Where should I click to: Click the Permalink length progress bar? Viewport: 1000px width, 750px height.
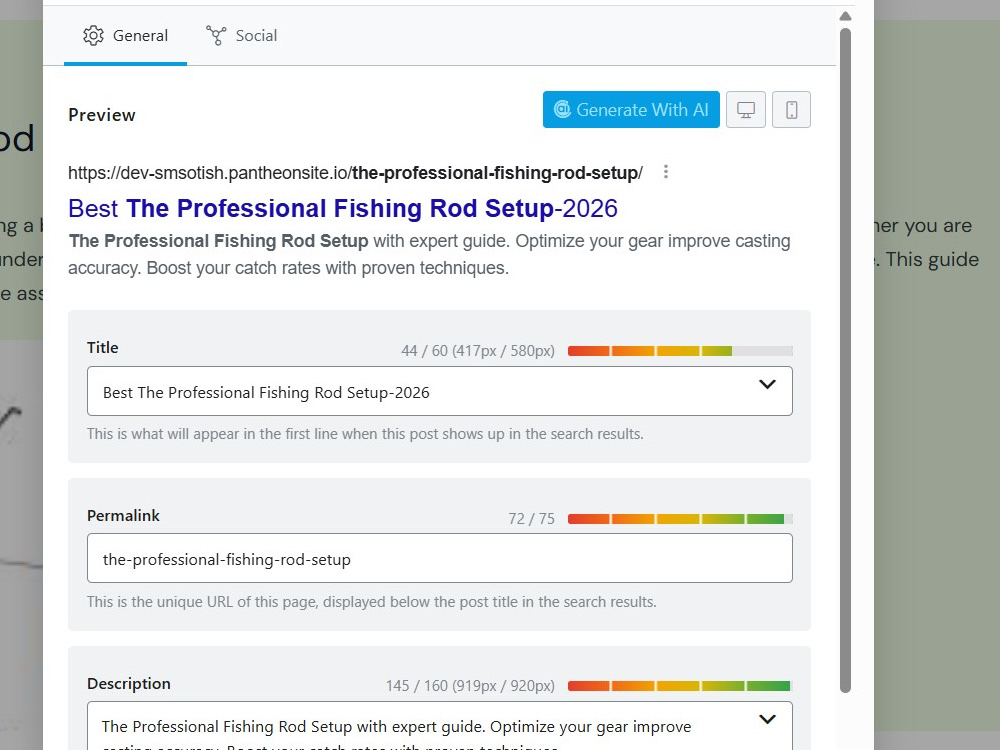680,518
